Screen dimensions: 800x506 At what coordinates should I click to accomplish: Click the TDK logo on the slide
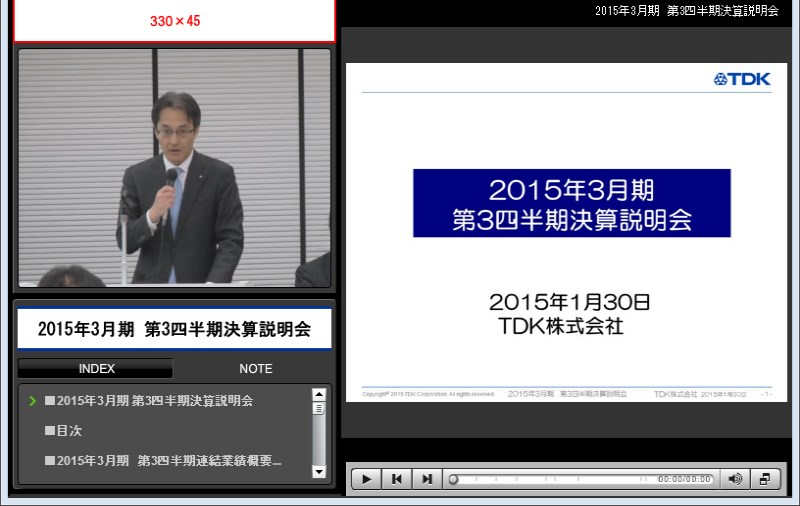coord(742,79)
